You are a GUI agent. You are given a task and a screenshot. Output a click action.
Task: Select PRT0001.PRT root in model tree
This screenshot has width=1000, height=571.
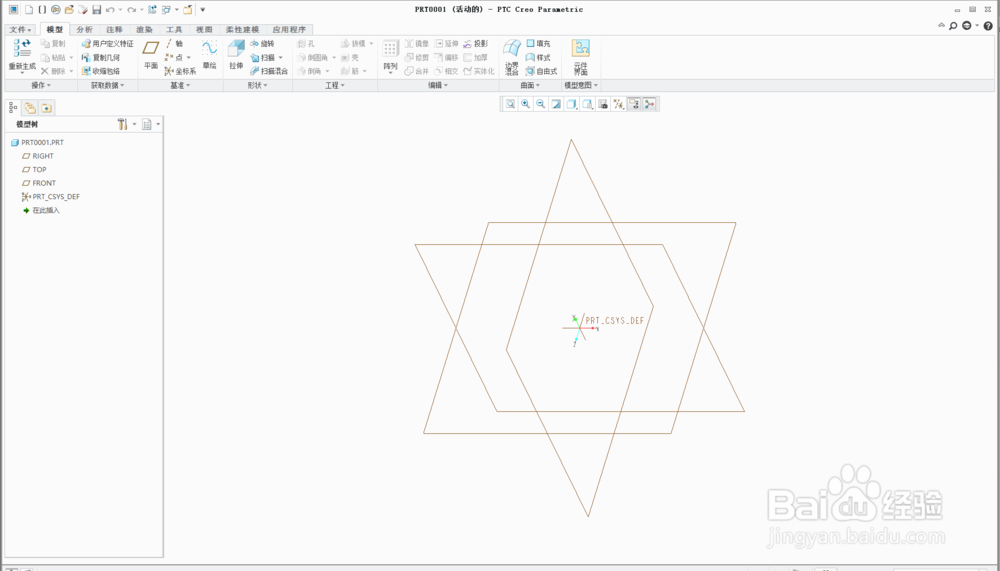37,142
